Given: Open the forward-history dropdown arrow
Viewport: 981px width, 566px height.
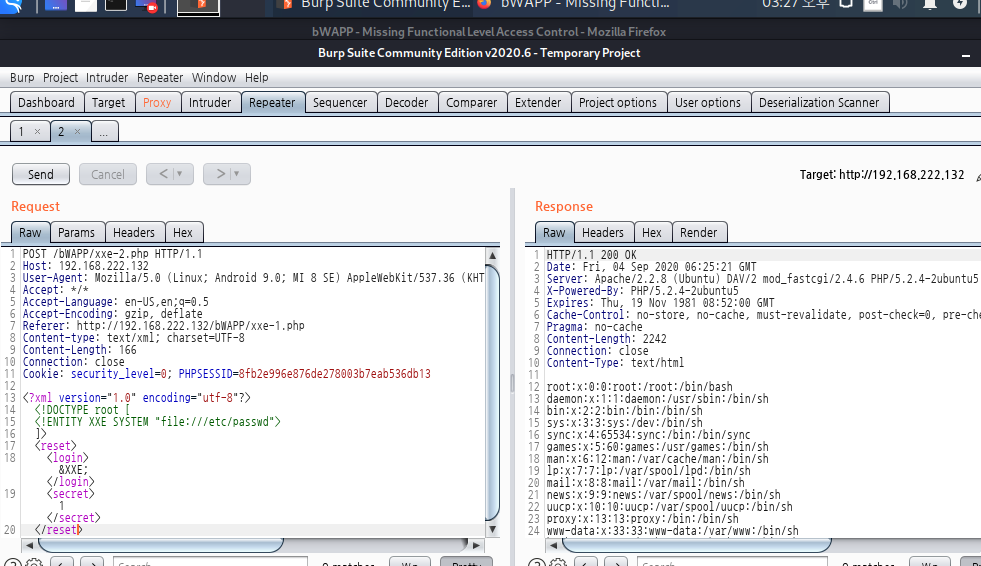Looking at the screenshot, I should click(x=236, y=174).
